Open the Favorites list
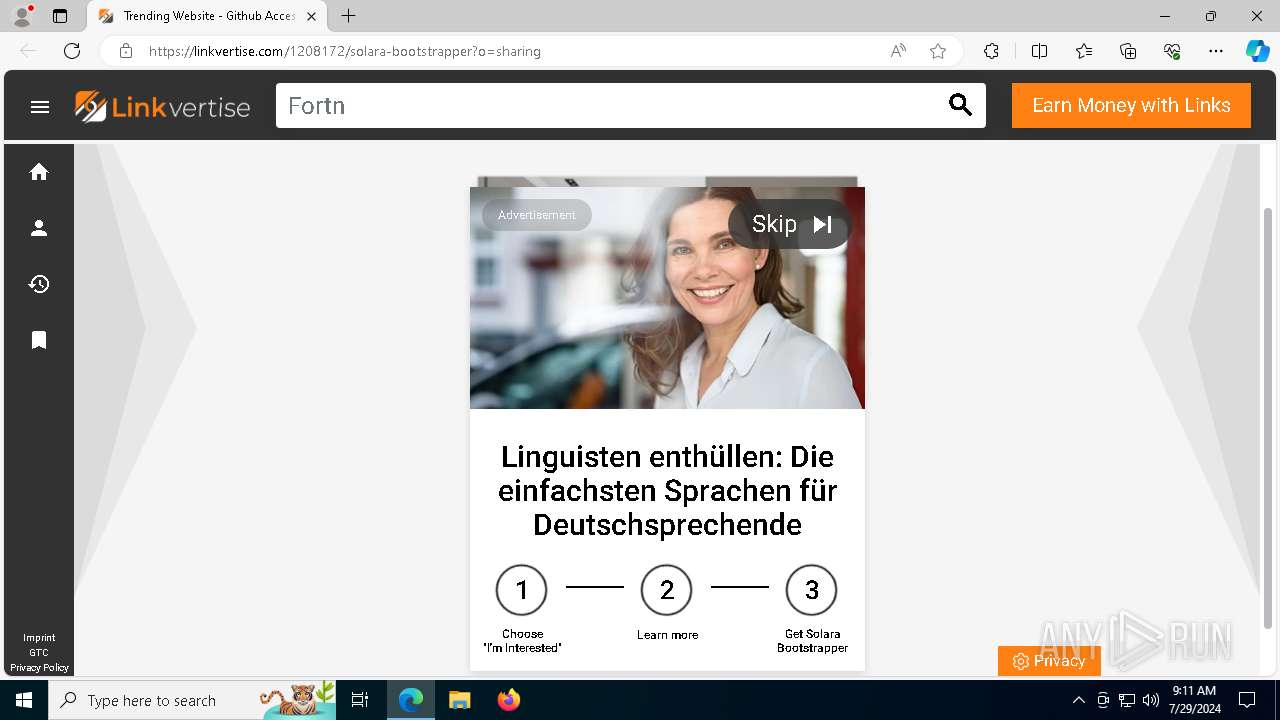 tap(1084, 51)
